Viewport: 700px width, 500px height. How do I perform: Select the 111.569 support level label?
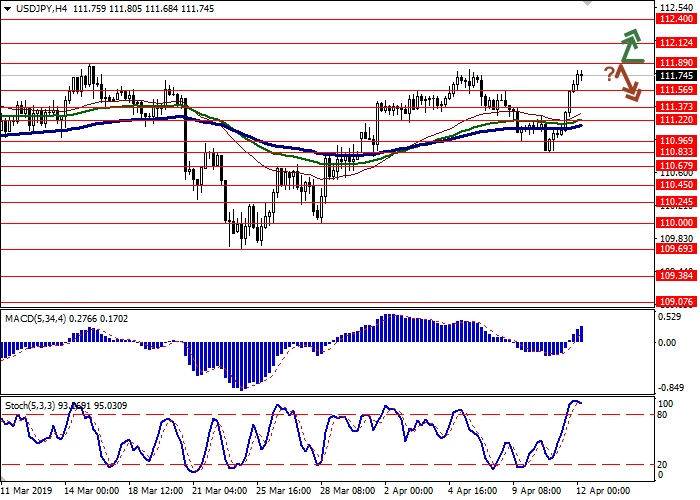pyautogui.click(x=676, y=90)
